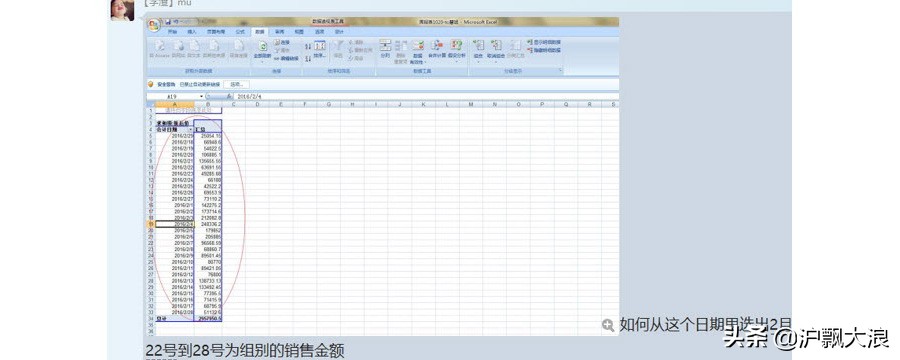Screen dimensions: 900x360
Task: Import data From Text icon
Action: [195, 46]
